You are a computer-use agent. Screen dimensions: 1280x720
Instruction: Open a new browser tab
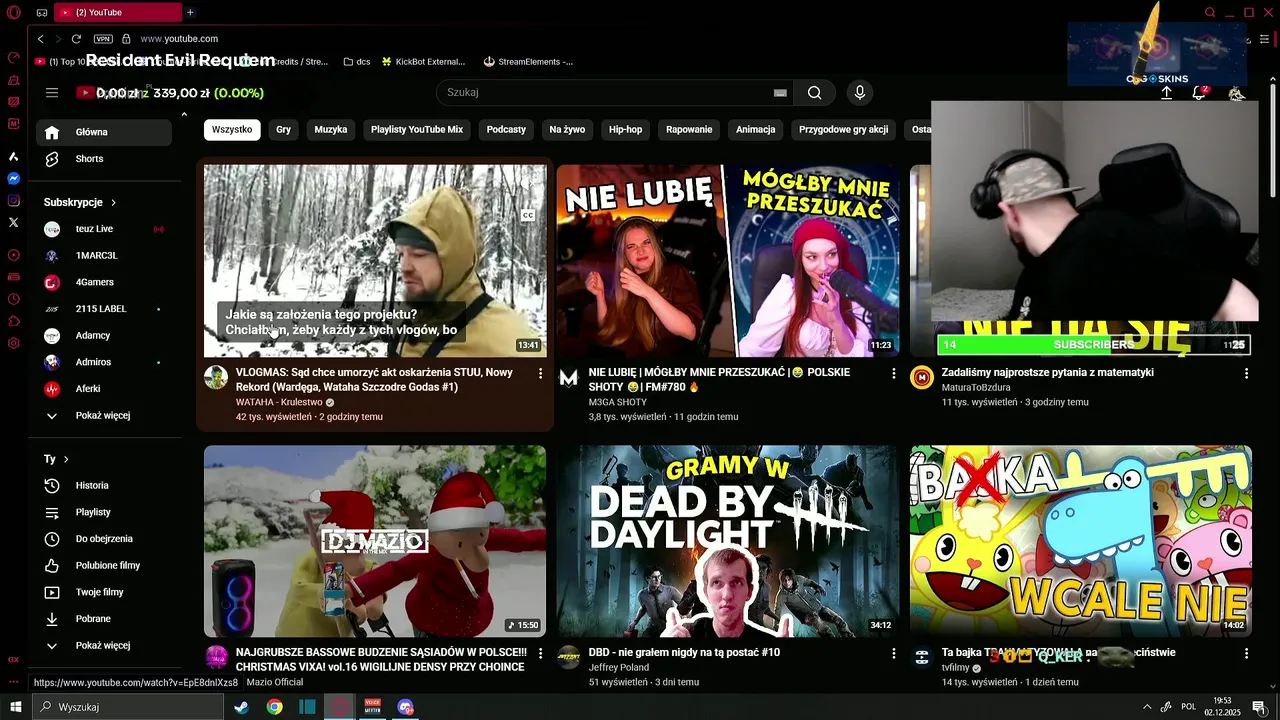coord(190,12)
